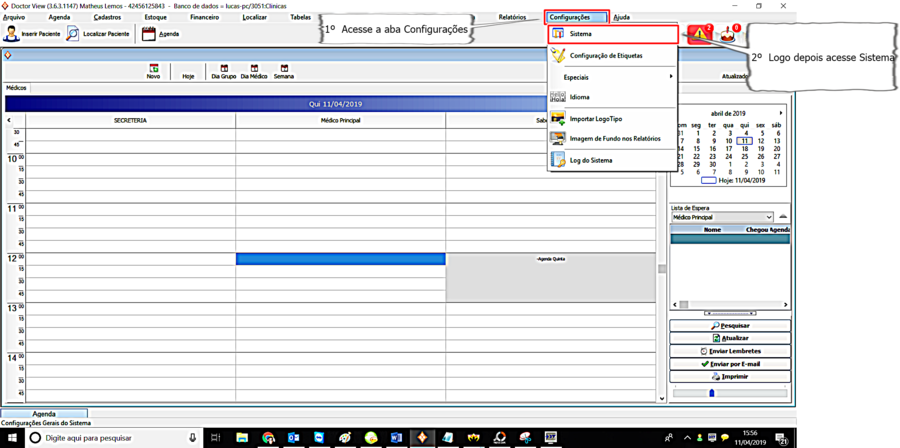Click the Imprimir button
The width and height of the screenshot is (900, 448).
click(x=730, y=377)
